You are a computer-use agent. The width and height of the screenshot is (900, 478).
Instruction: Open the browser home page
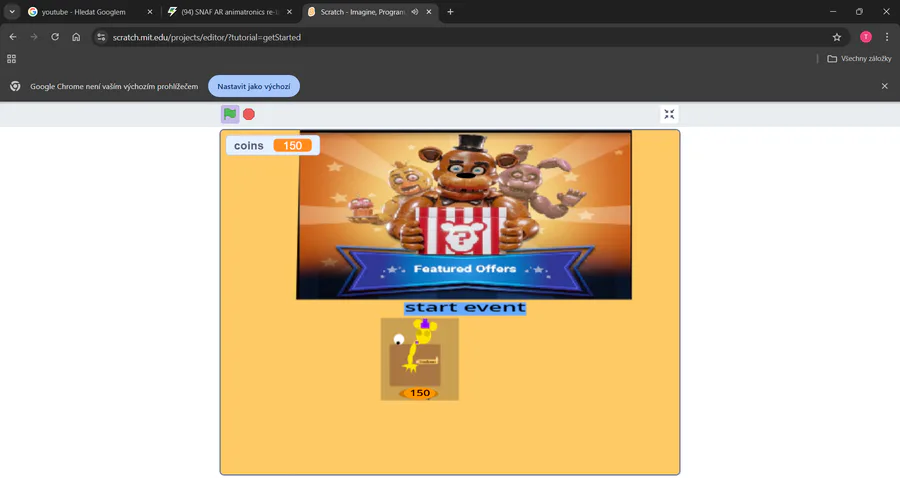[76, 37]
